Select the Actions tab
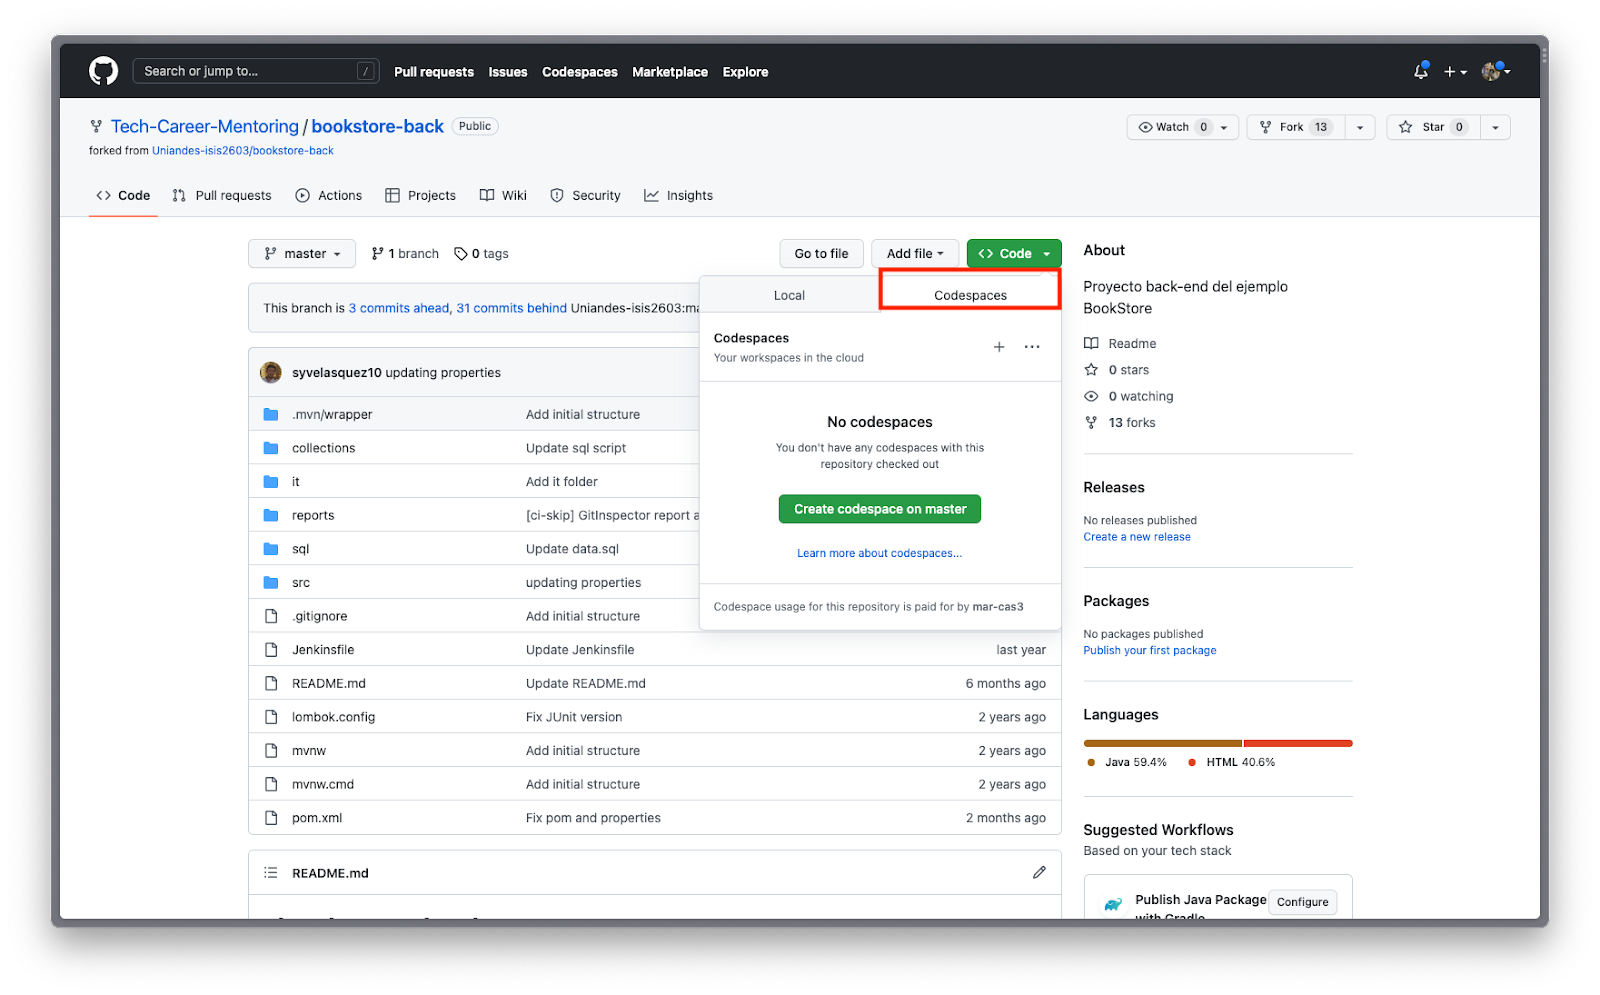Image resolution: width=1600 pixels, height=995 pixels. click(329, 196)
